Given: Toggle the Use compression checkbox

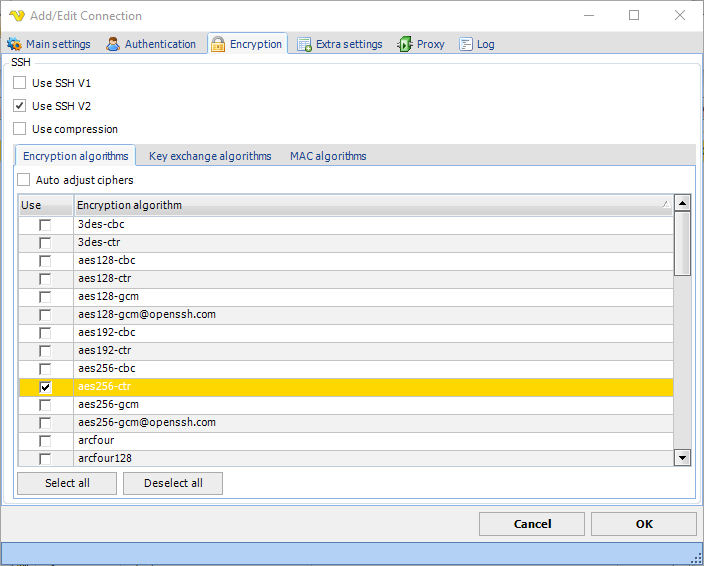Looking at the screenshot, I should 20,129.
